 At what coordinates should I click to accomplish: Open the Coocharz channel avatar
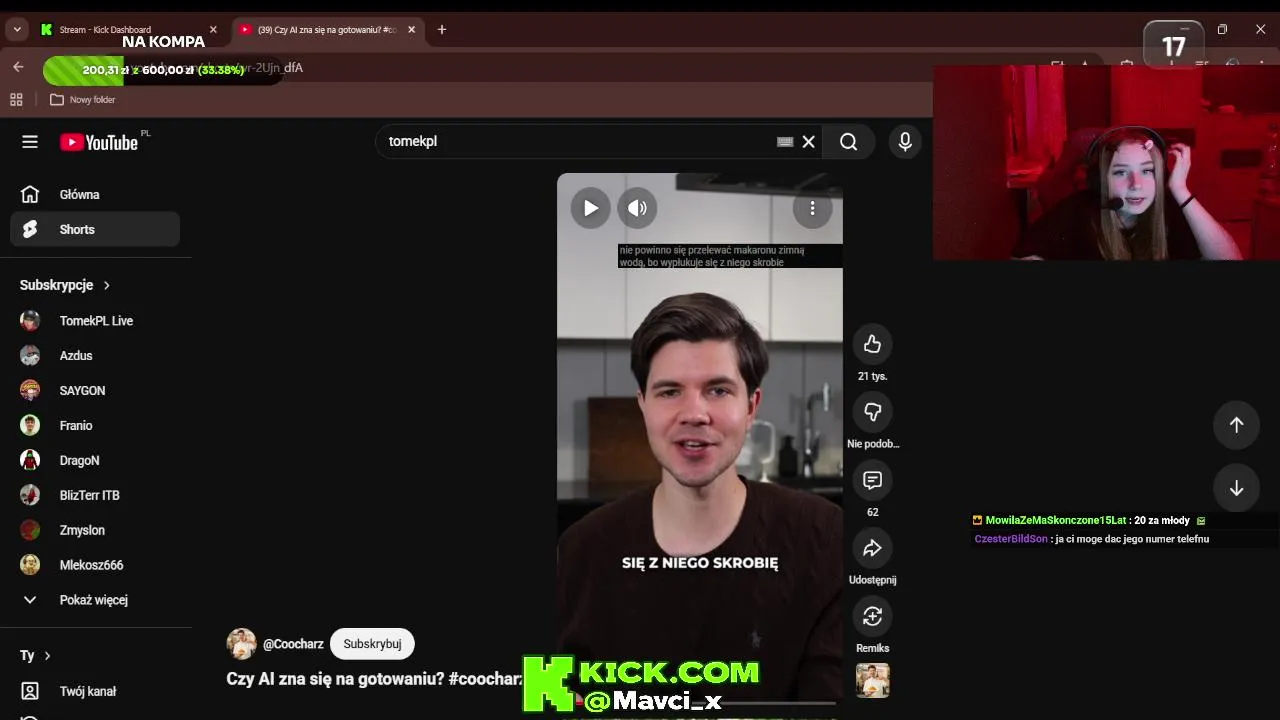242,644
